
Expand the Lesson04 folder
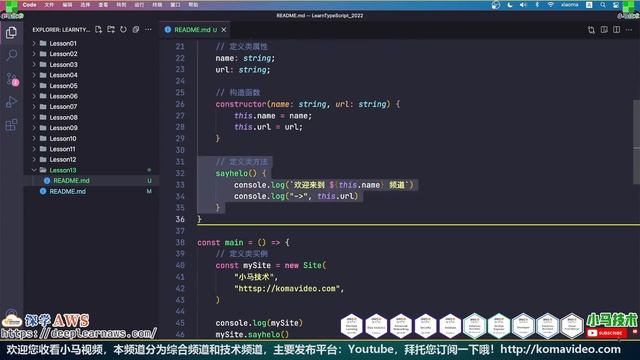[x=34, y=75]
